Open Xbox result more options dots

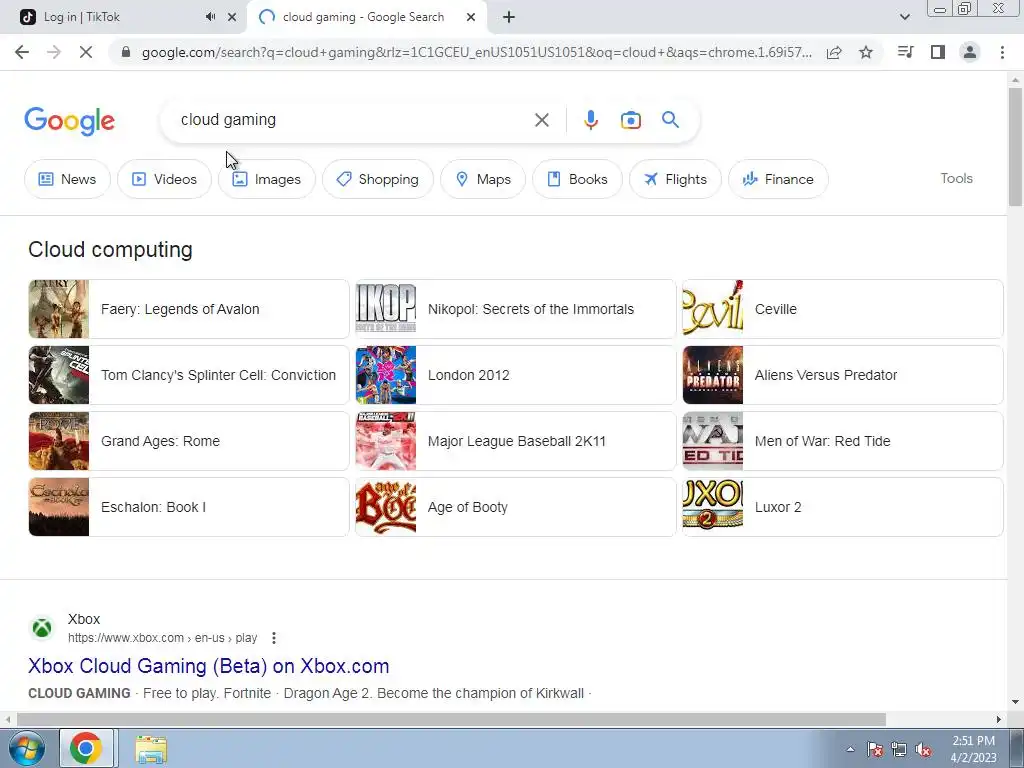pyautogui.click(x=274, y=638)
